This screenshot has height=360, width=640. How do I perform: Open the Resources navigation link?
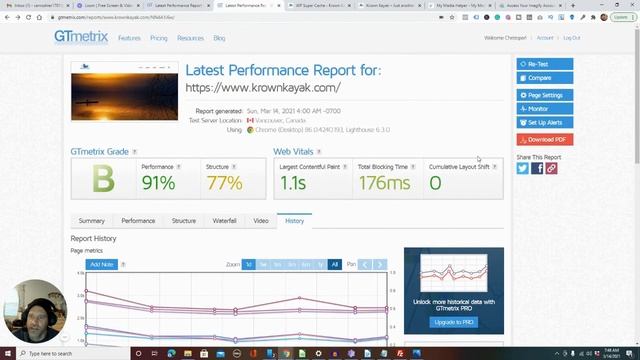tap(190, 38)
